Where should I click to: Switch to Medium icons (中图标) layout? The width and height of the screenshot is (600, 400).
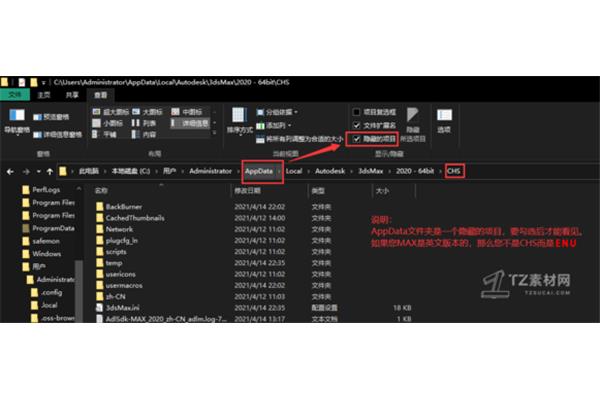click(x=187, y=112)
